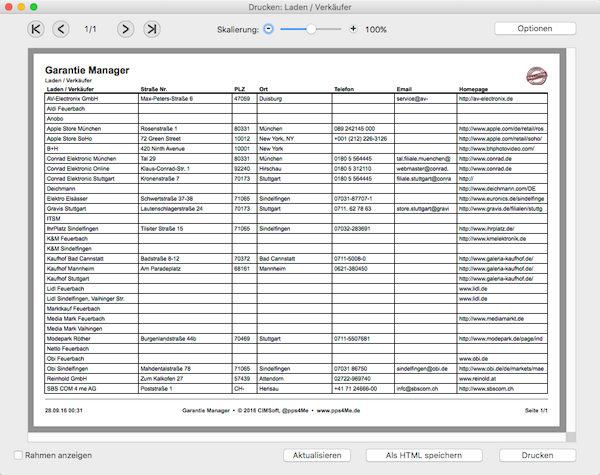Select the Media Mark Feuerbach cell

coord(91,318)
